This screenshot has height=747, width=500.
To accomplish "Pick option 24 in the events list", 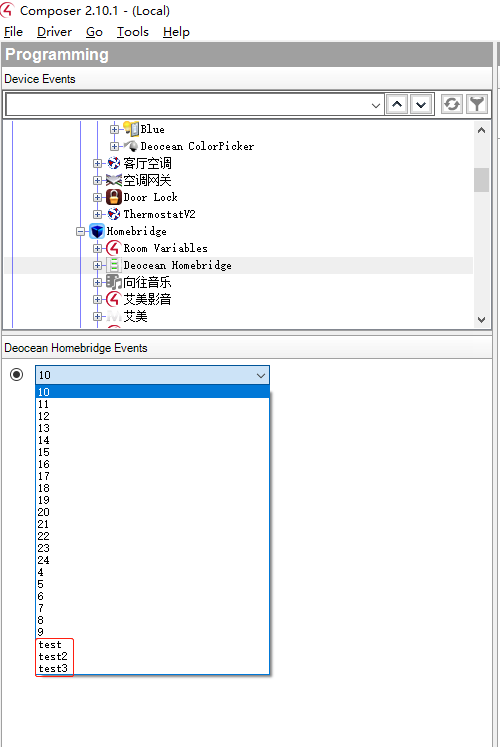I will point(43,560).
